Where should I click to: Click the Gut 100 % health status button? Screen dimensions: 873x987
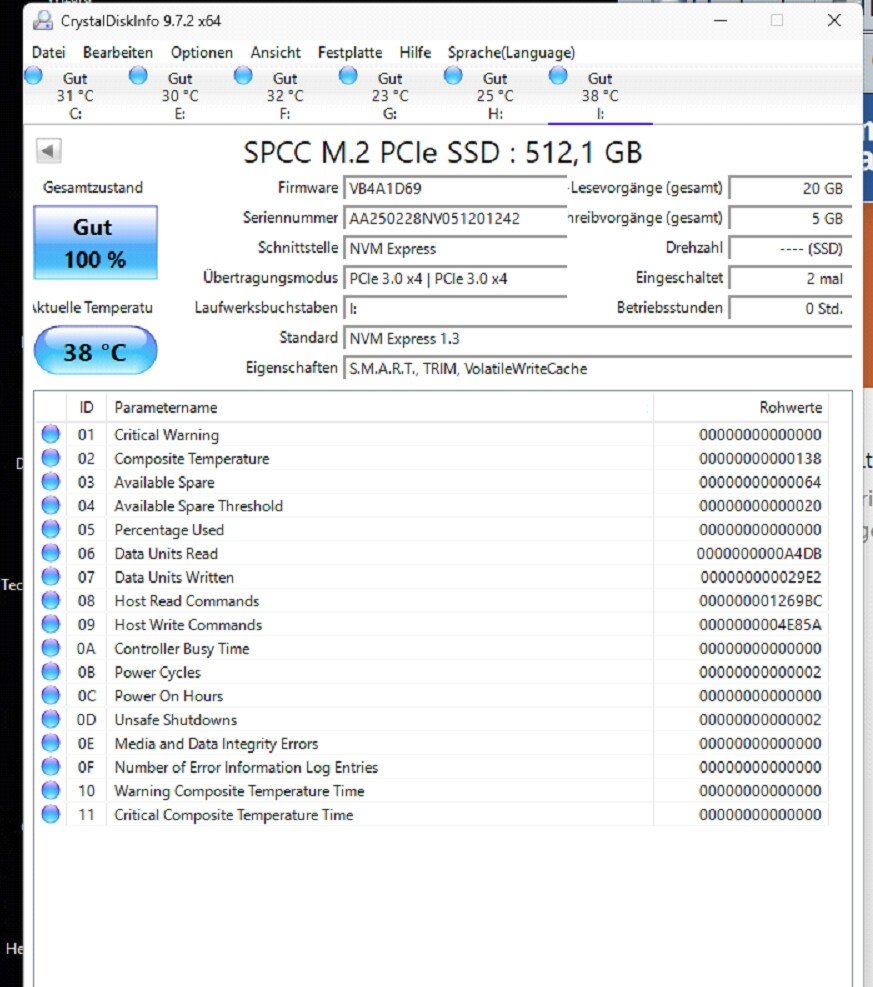(95, 243)
